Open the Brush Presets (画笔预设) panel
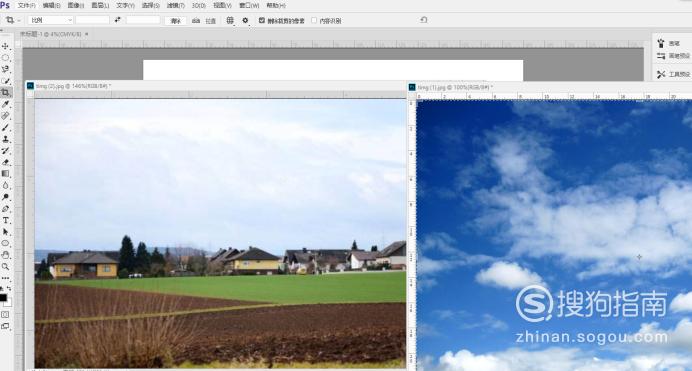692x371 pixels. click(673, 56)
